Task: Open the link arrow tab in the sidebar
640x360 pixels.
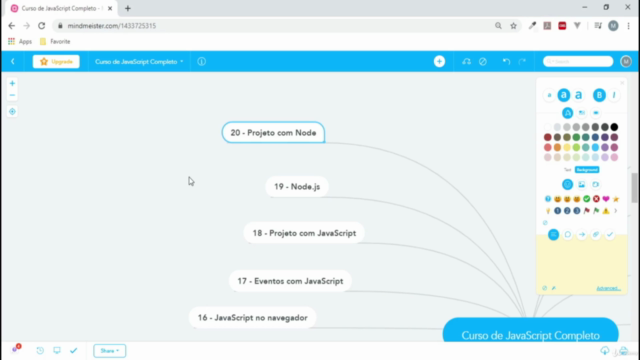Action: [x=582, y=235]
